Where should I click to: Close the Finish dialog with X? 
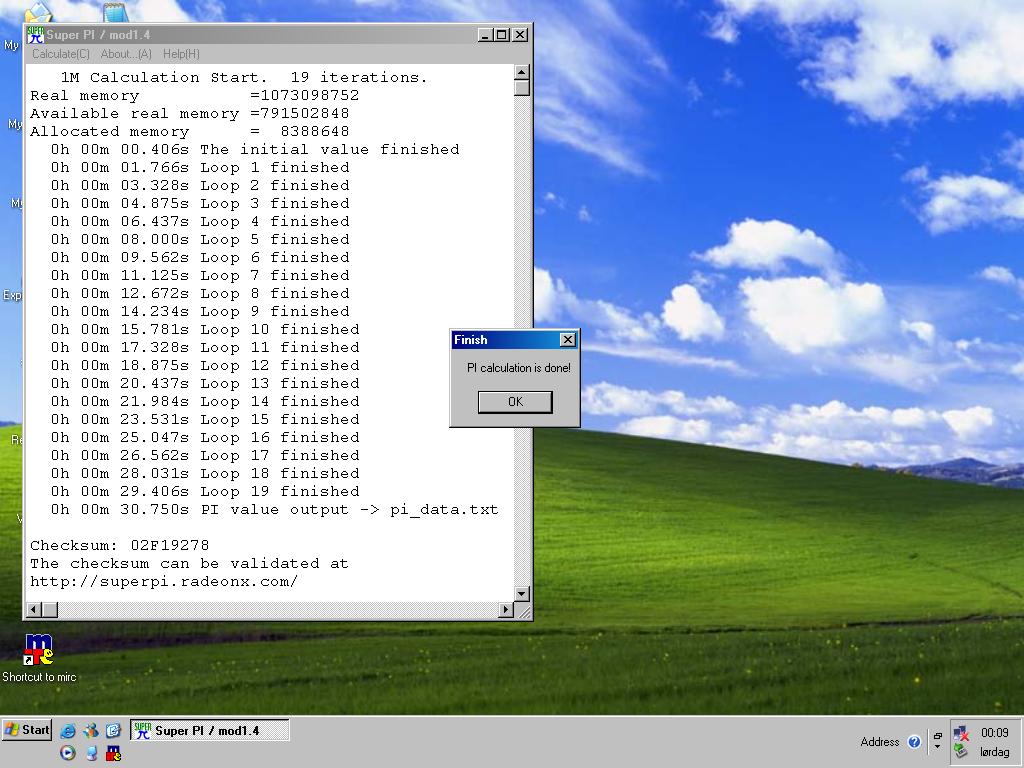click(568, 340)
